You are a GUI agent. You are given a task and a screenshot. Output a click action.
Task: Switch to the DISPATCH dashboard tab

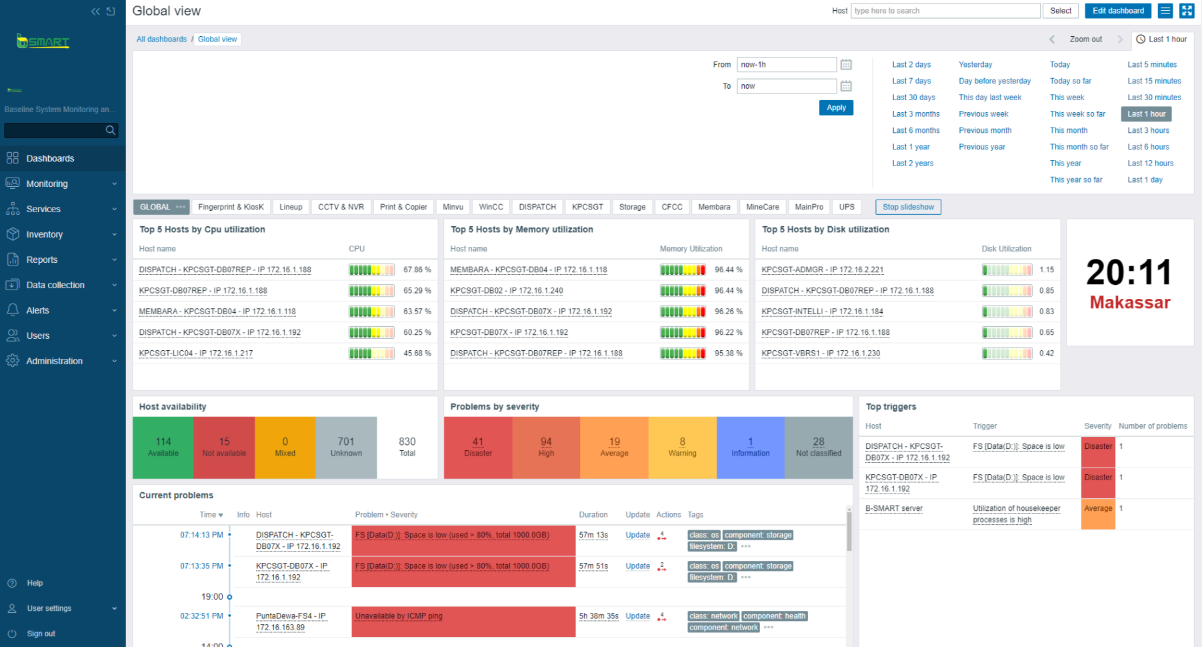(537, 207)
